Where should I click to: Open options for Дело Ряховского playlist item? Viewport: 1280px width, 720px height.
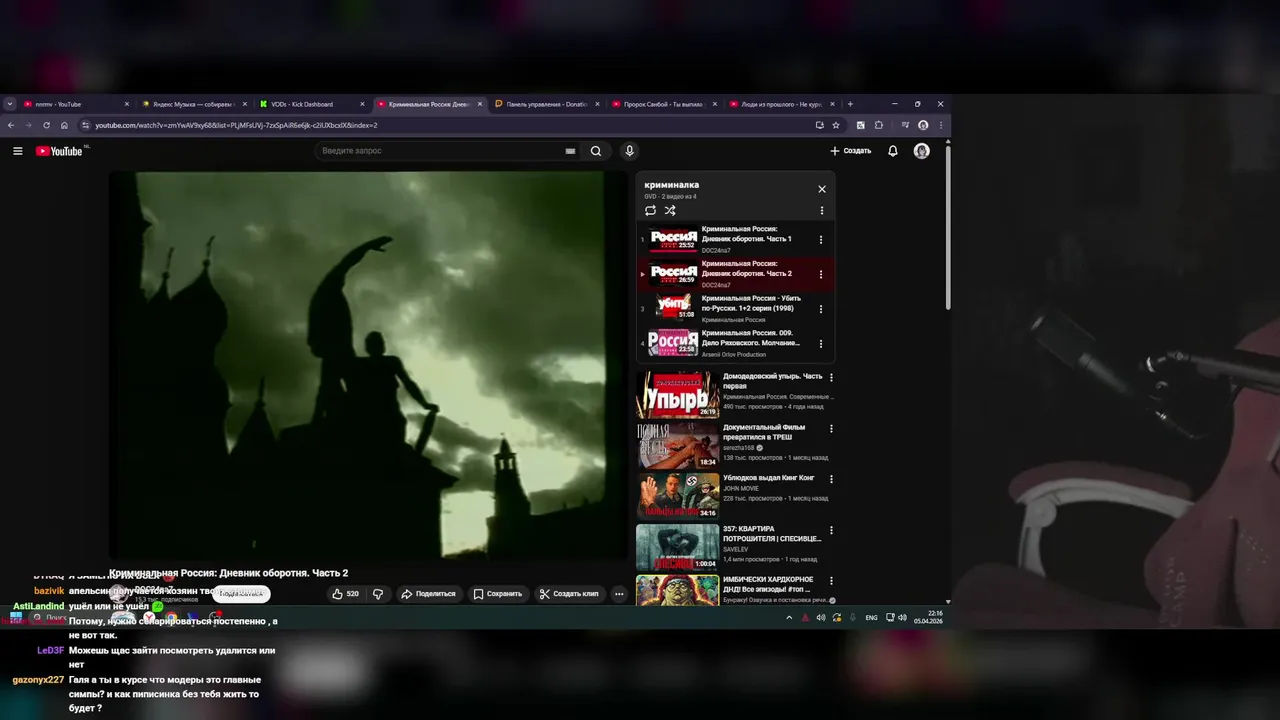pyautogui.click(x=821, y=343)
